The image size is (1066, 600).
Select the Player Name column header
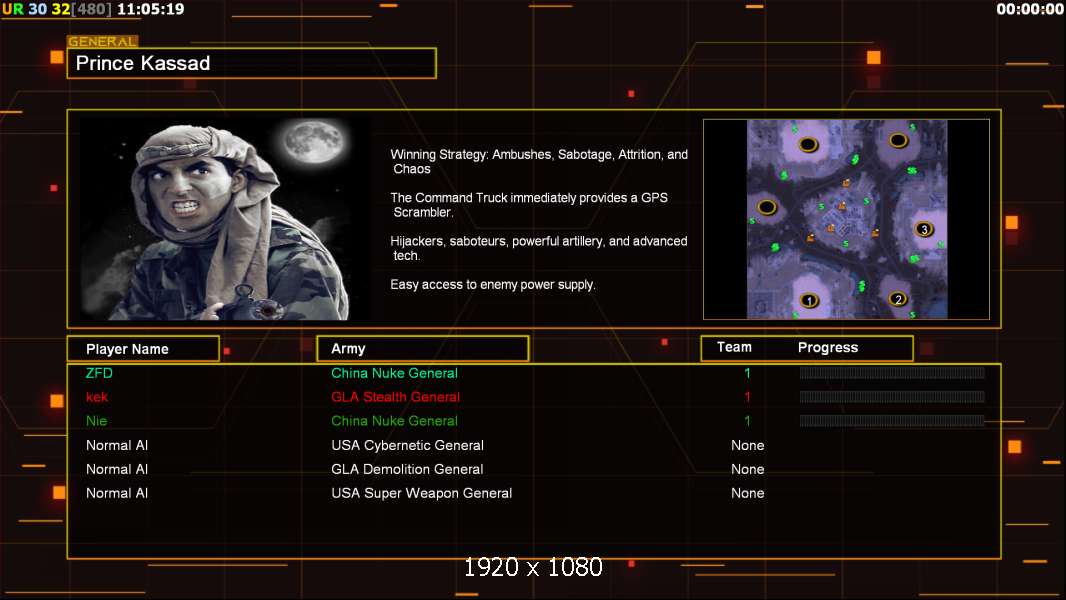point(143,349)
